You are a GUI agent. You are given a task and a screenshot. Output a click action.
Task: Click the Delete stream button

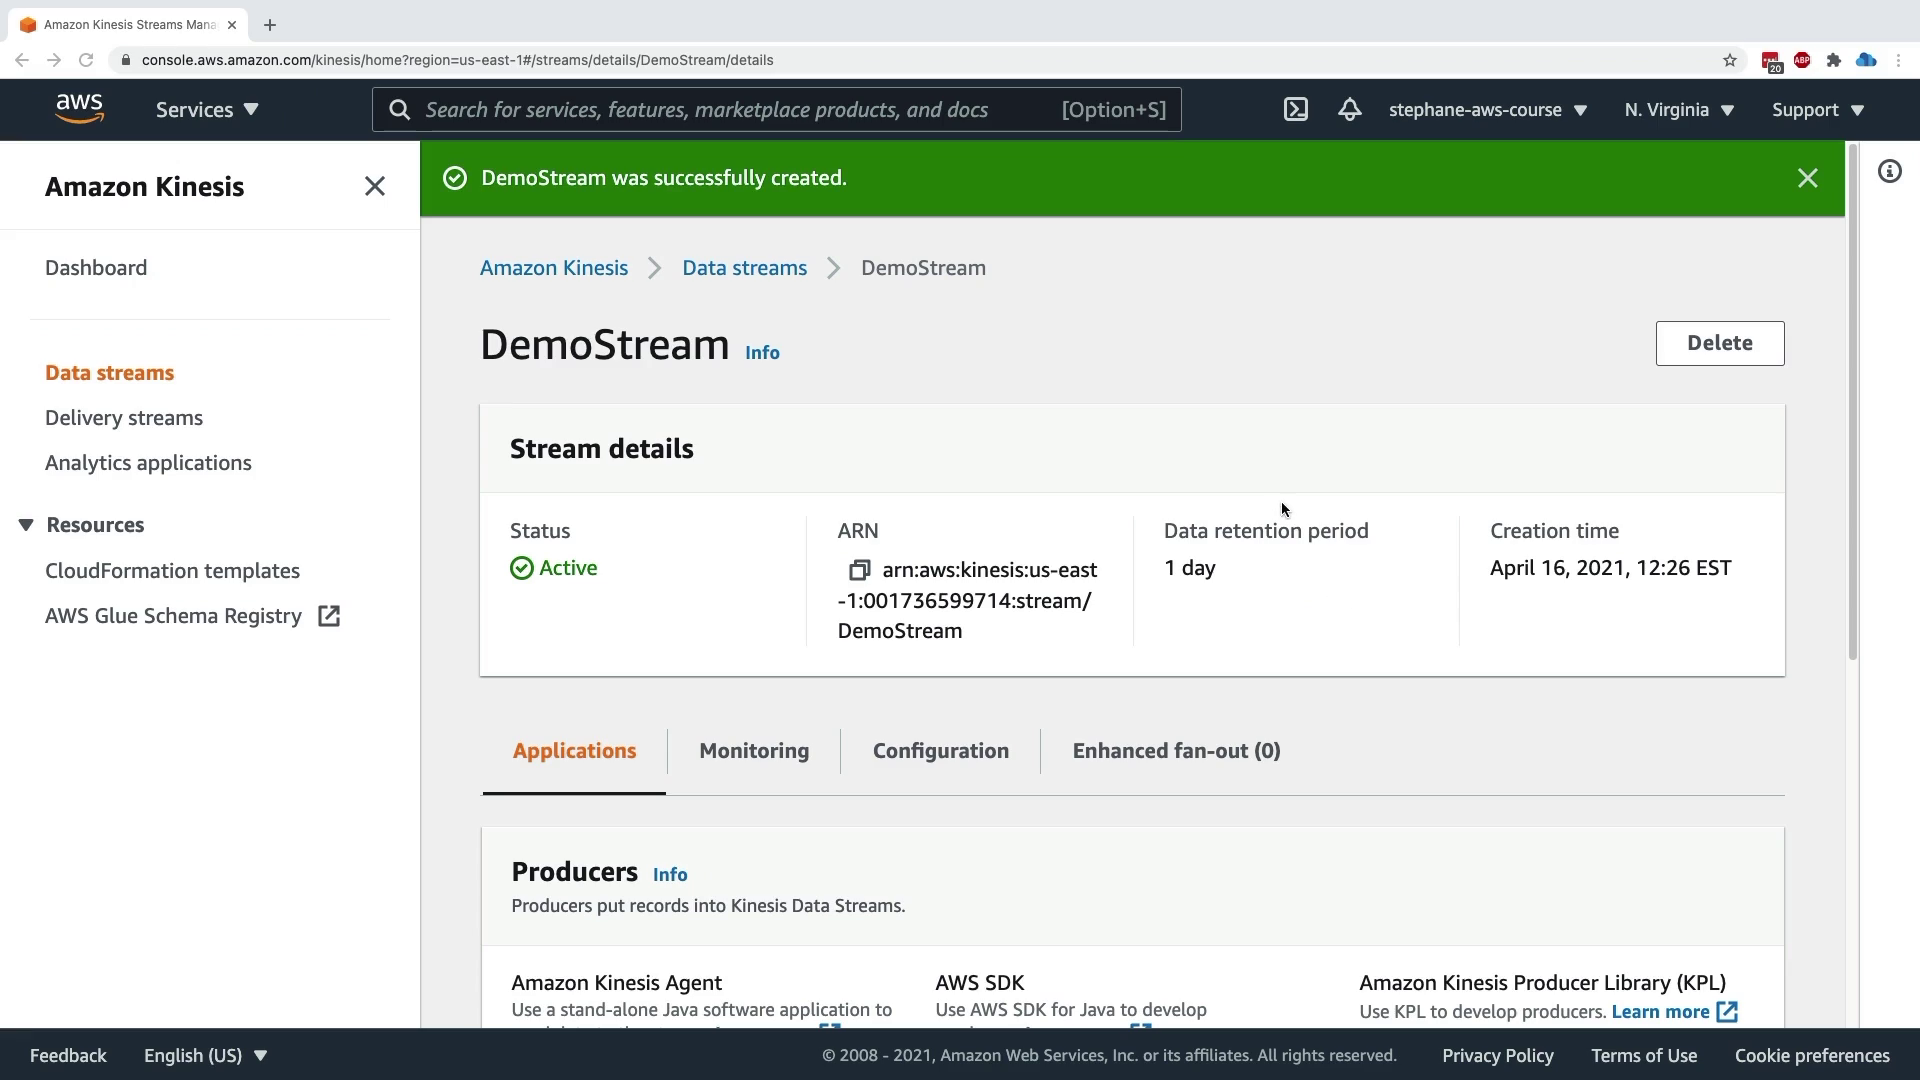(1719, 343)
